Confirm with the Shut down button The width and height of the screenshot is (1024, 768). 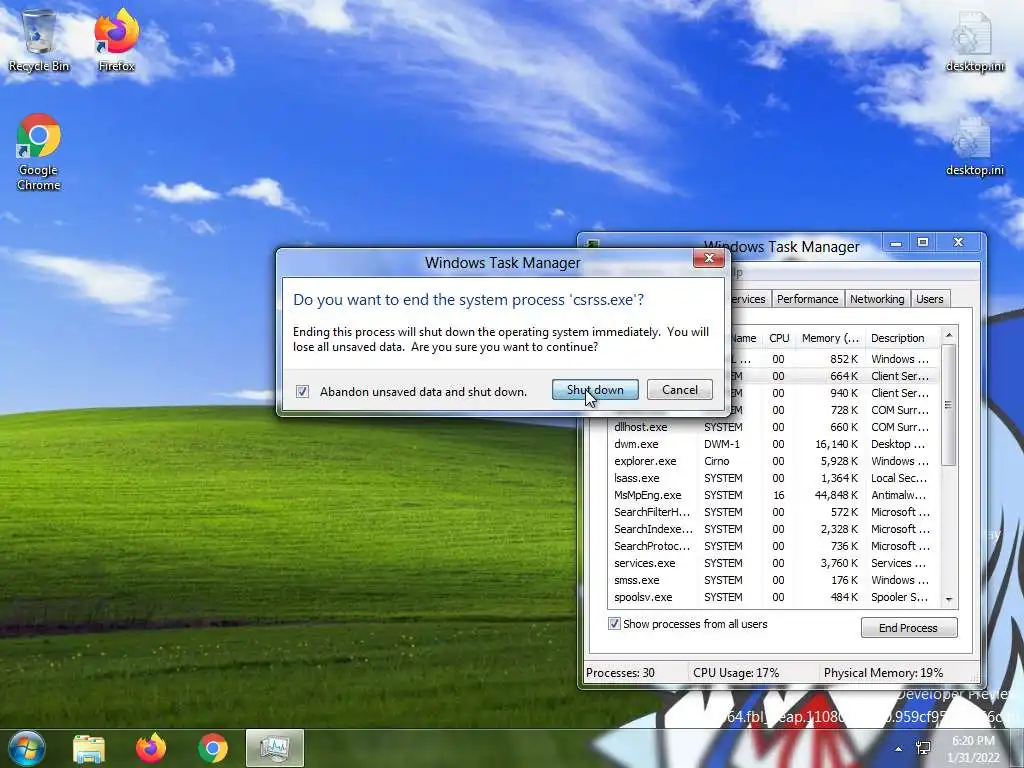point(595,390)
